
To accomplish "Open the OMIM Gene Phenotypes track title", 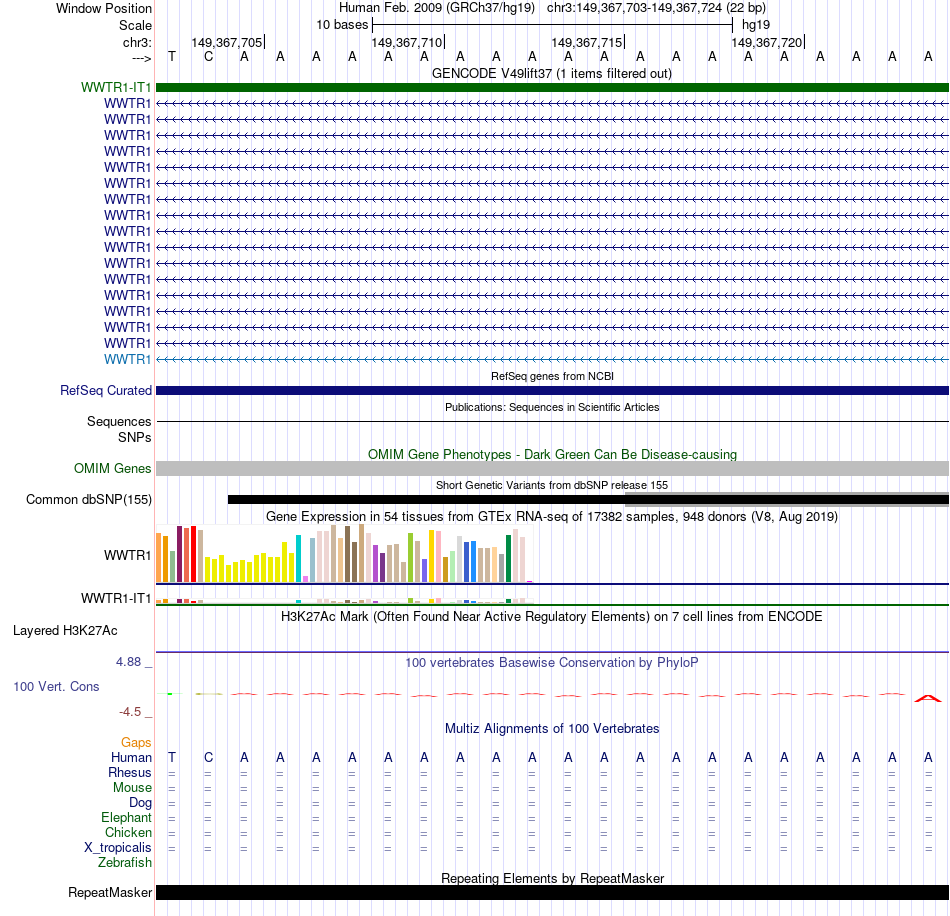I will (x=552, y=454).
